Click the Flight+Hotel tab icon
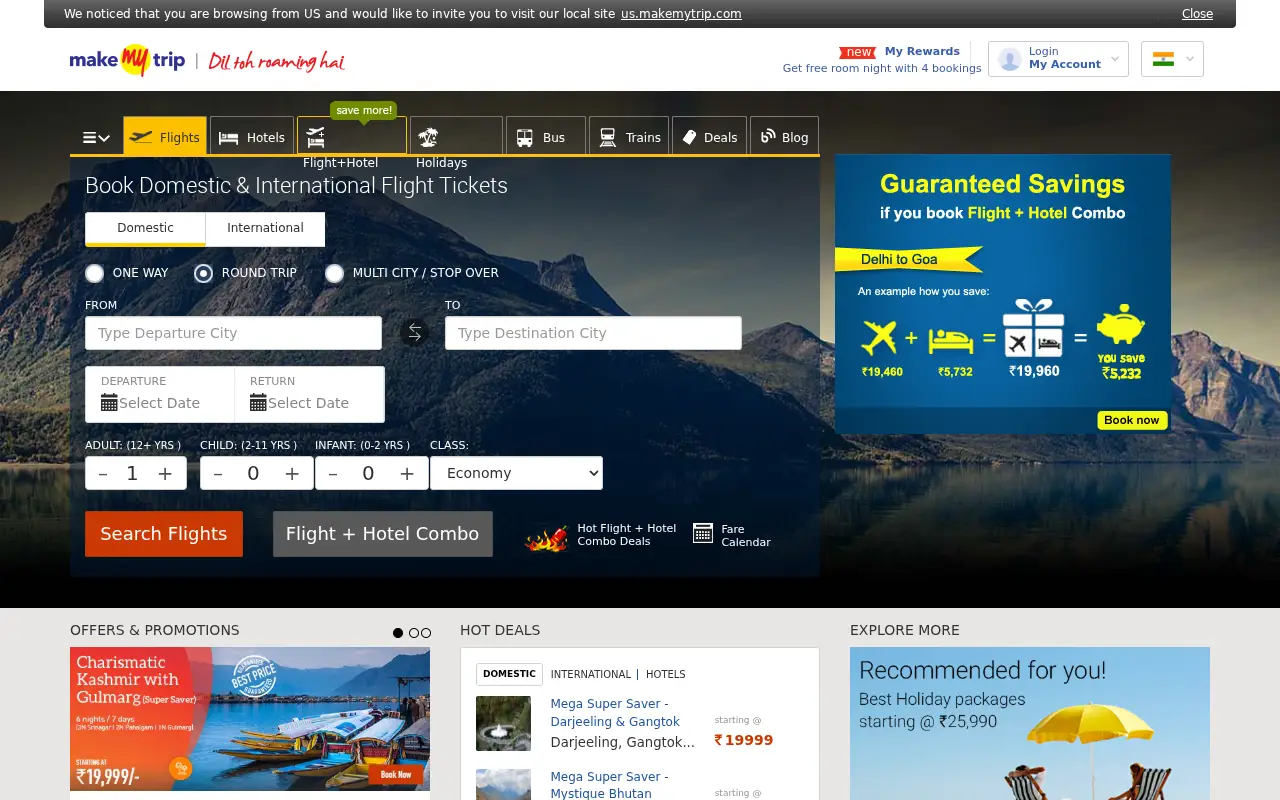This screenshot has height=800, width=1280. point(316,137)
